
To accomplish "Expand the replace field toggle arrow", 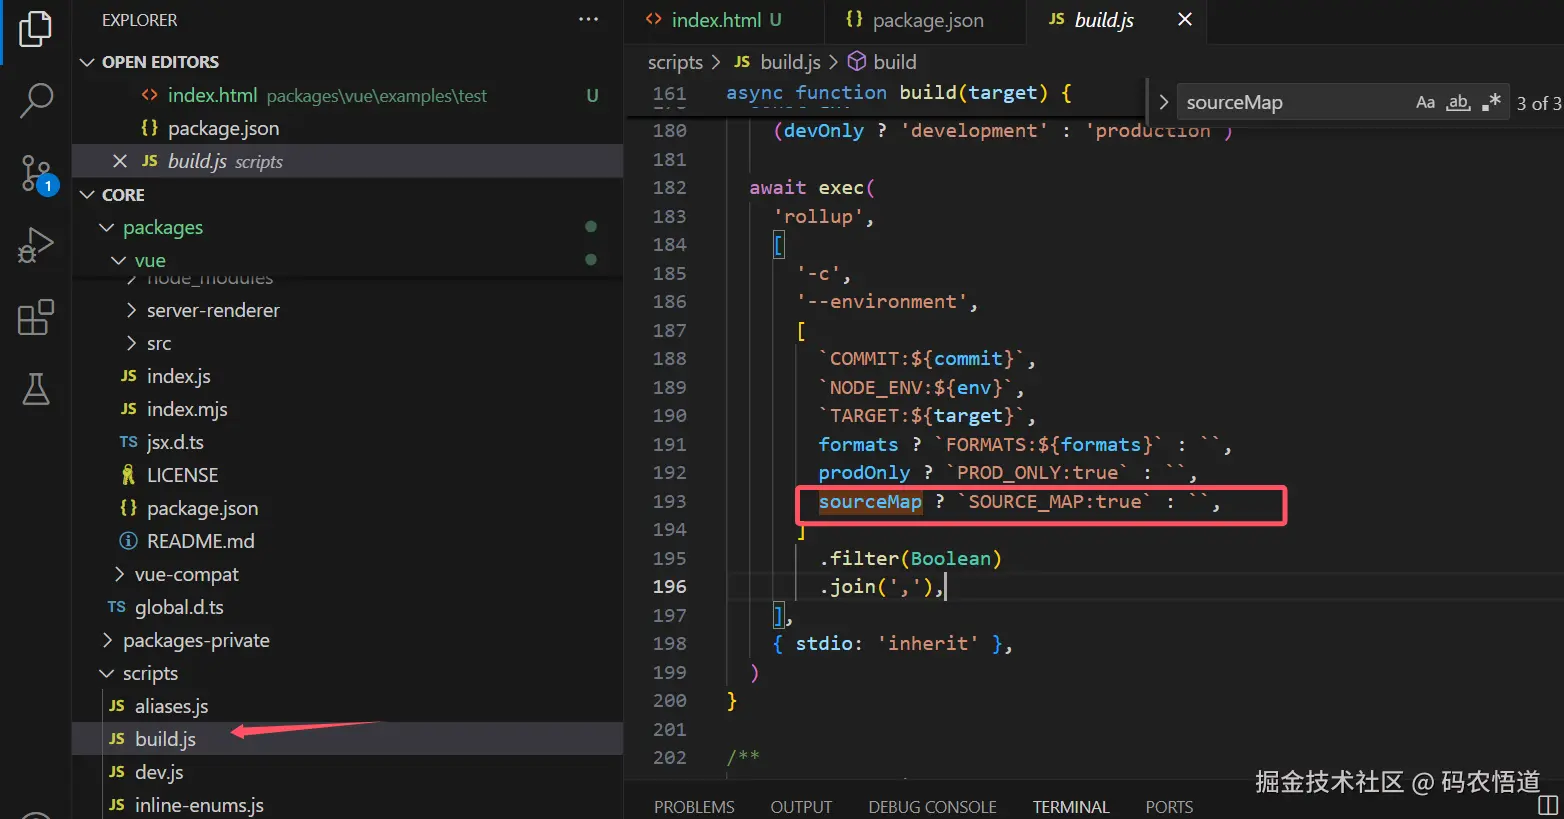I will pos(1163,102).
